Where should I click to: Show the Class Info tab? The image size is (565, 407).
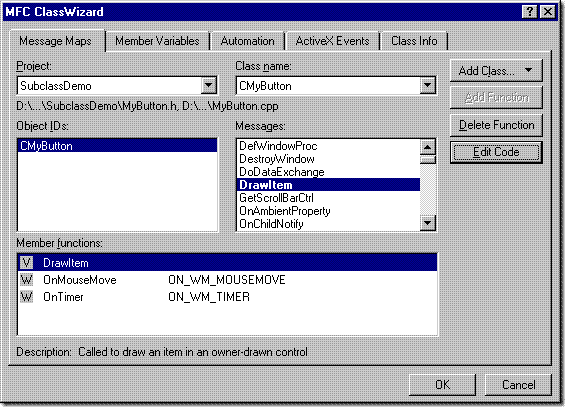(x=414, y=41)
